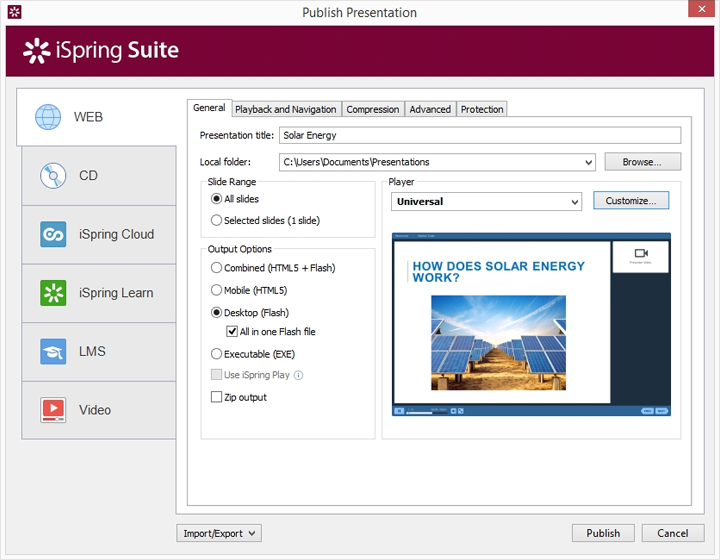Click the iSpring title bar app icon
The width and height of the screenshot is (720, 560).
(x=15, y=12)
